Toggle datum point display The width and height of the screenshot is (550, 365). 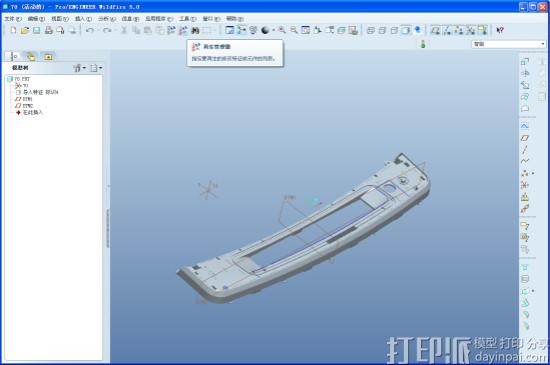pyautogui.click(x=459, y=31)
